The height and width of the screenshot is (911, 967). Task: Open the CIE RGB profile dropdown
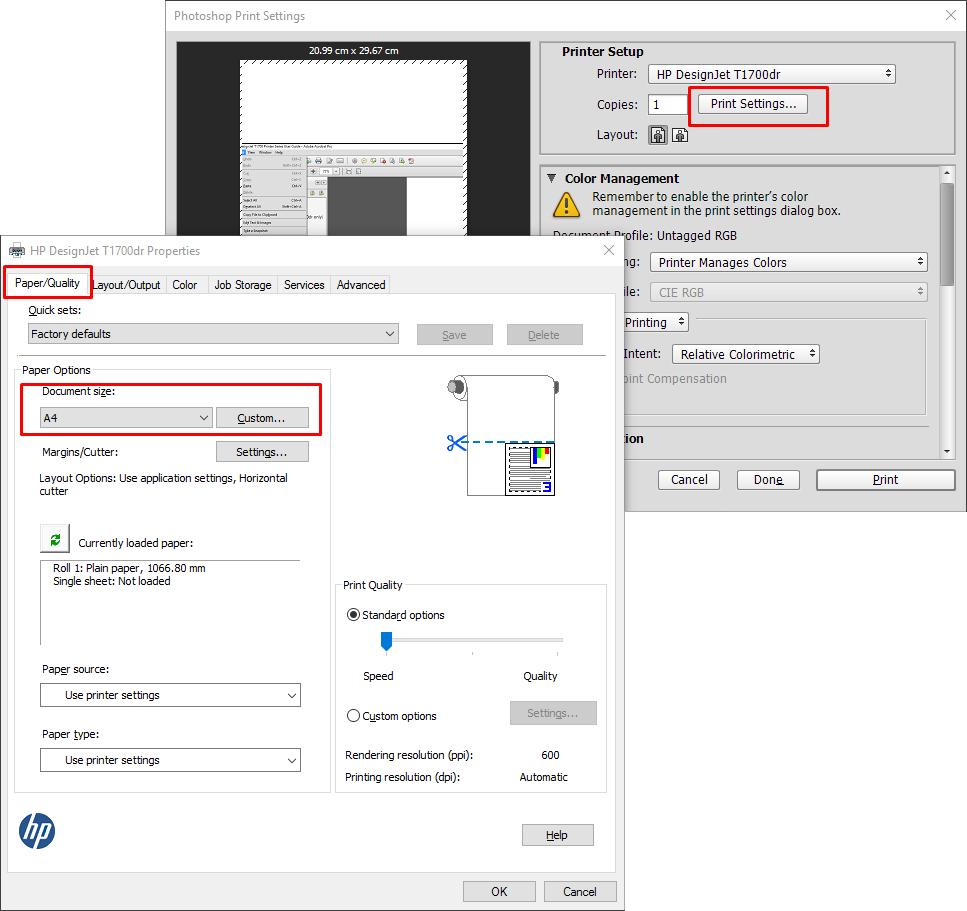click(789, 292)
